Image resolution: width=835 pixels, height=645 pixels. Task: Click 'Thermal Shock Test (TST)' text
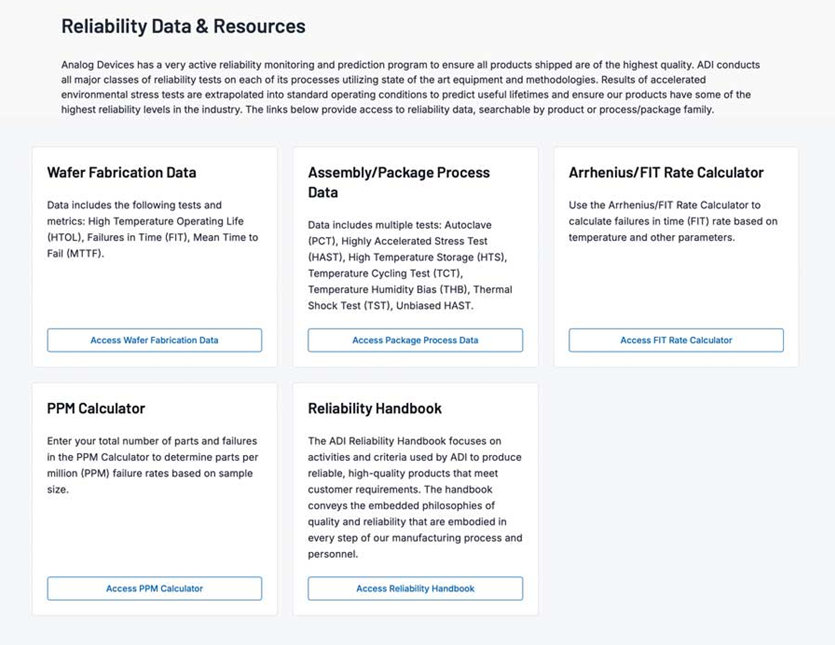point(403,298)
